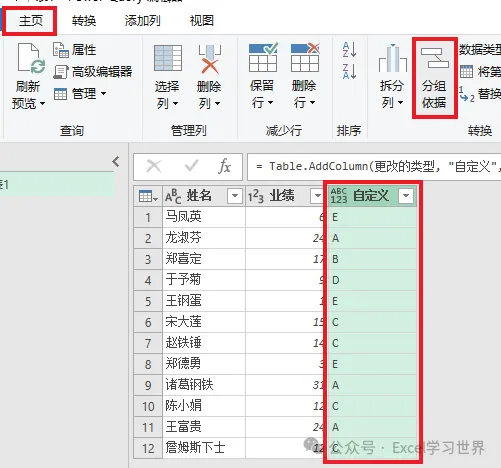Collapse the queries pane with the chevron
Image resolution: width=501 pixels, height=468 pixels.
tap(116, 162)
